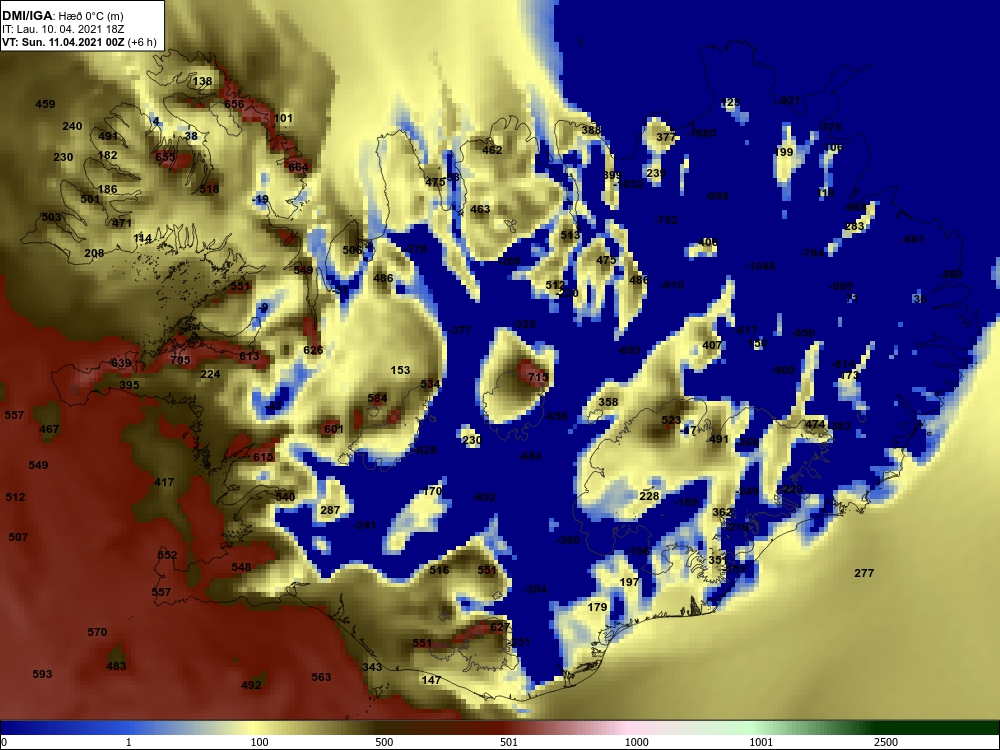Click the '1000' label on the colour scale
1000x750 pixels.
636,742
